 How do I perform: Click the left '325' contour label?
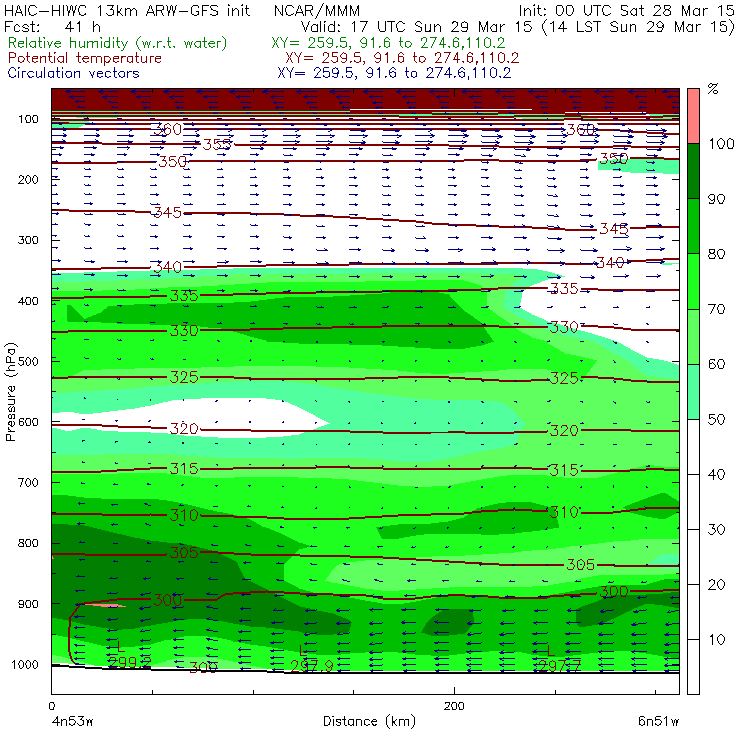184,377
